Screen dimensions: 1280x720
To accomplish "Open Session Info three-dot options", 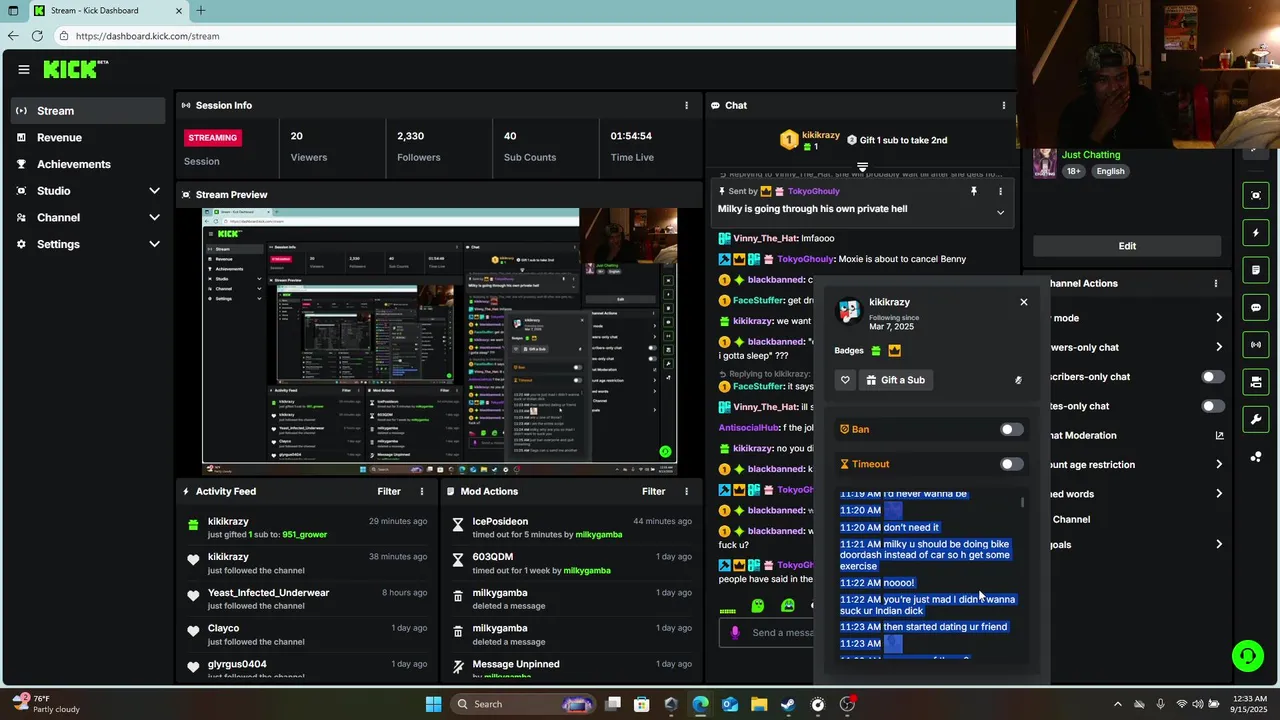I will (686, 105).
